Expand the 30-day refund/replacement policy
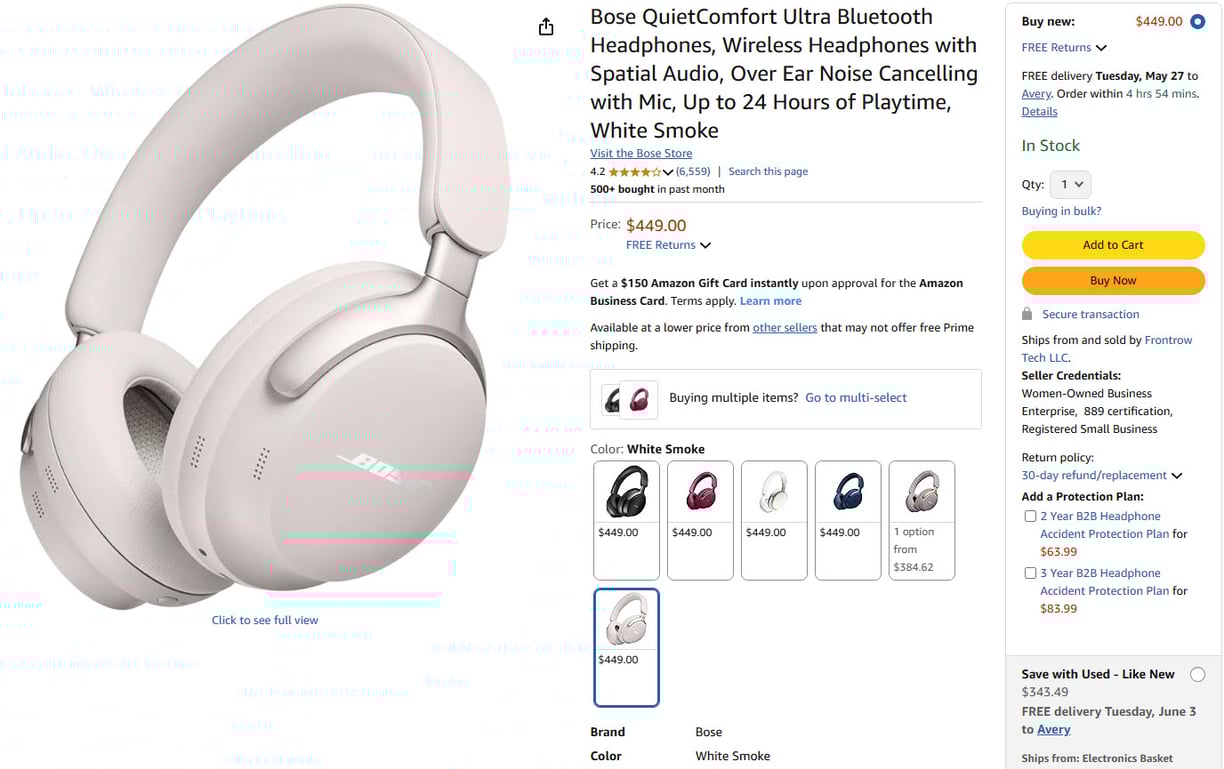The height and width of the screenshot is (769, 1224). [x=1102, y=475]
